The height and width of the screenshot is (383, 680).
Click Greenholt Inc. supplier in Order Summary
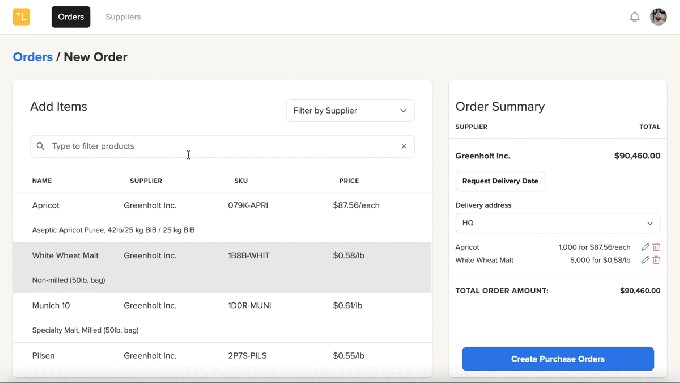click(x=483, y=156)
